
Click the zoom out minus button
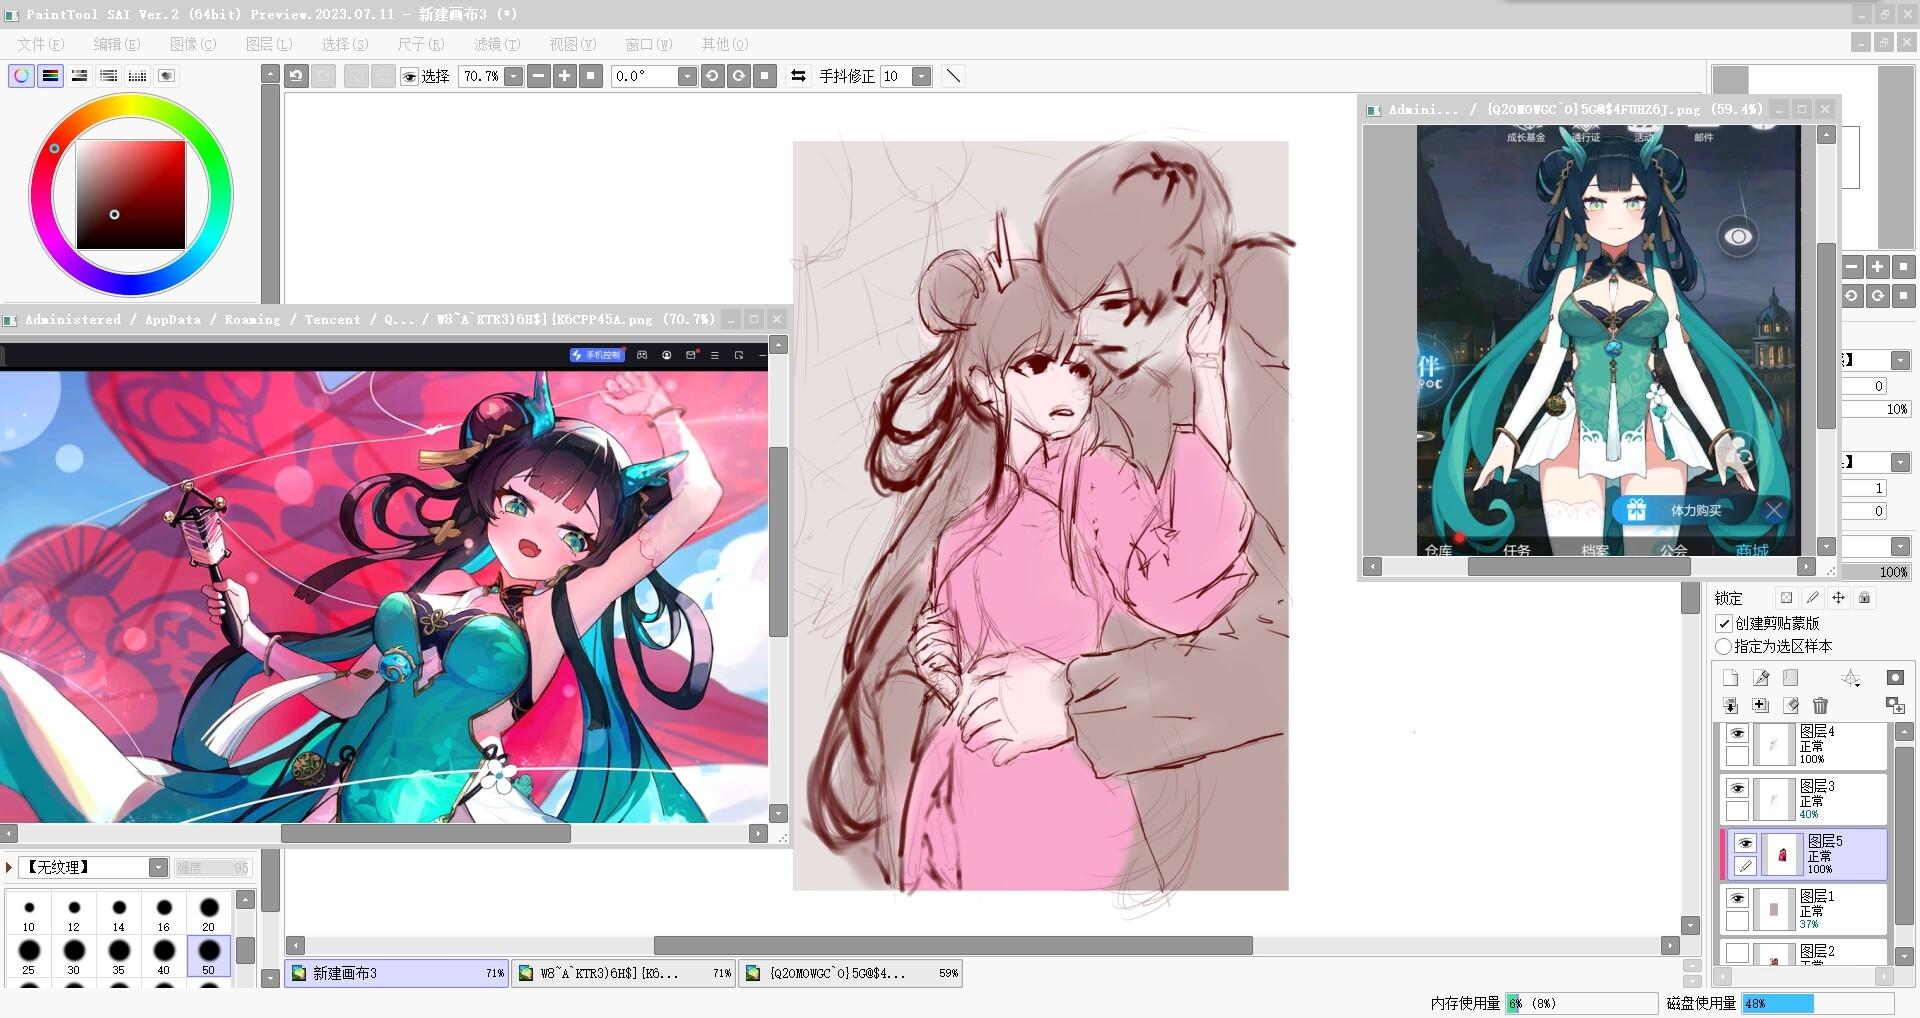539,76
